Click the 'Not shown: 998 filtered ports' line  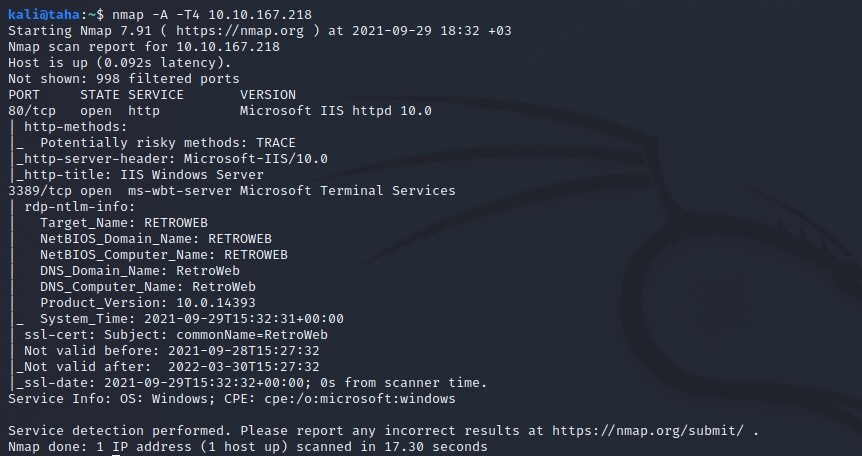[124, 79]
